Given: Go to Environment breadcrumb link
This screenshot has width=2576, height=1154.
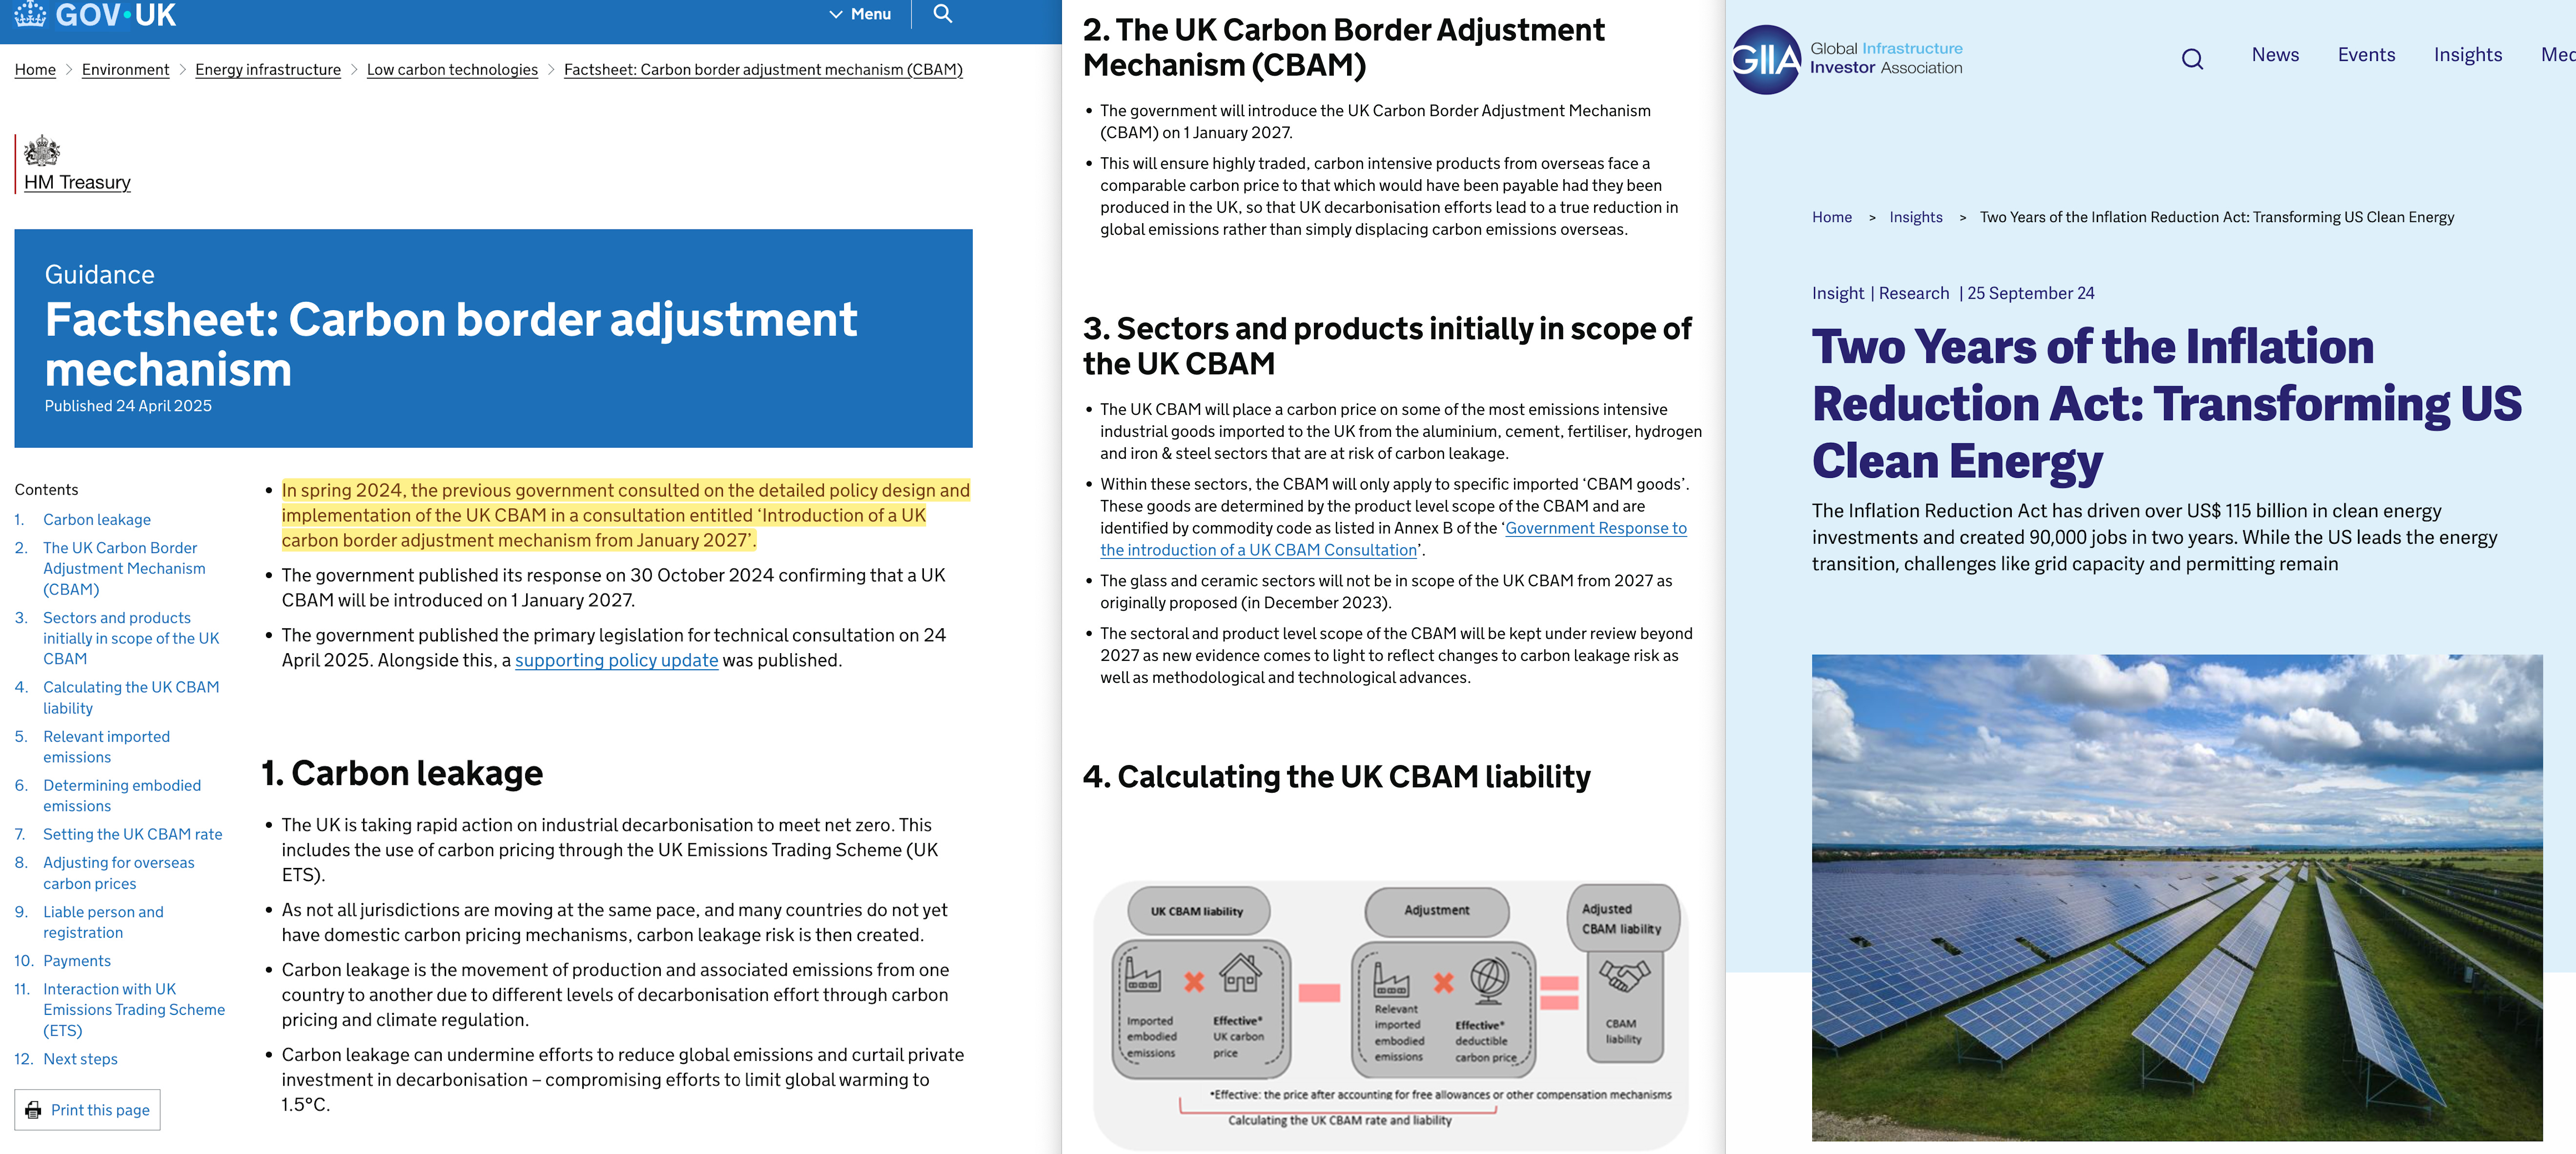Looking at the screenshot, I should click(125, 70).
